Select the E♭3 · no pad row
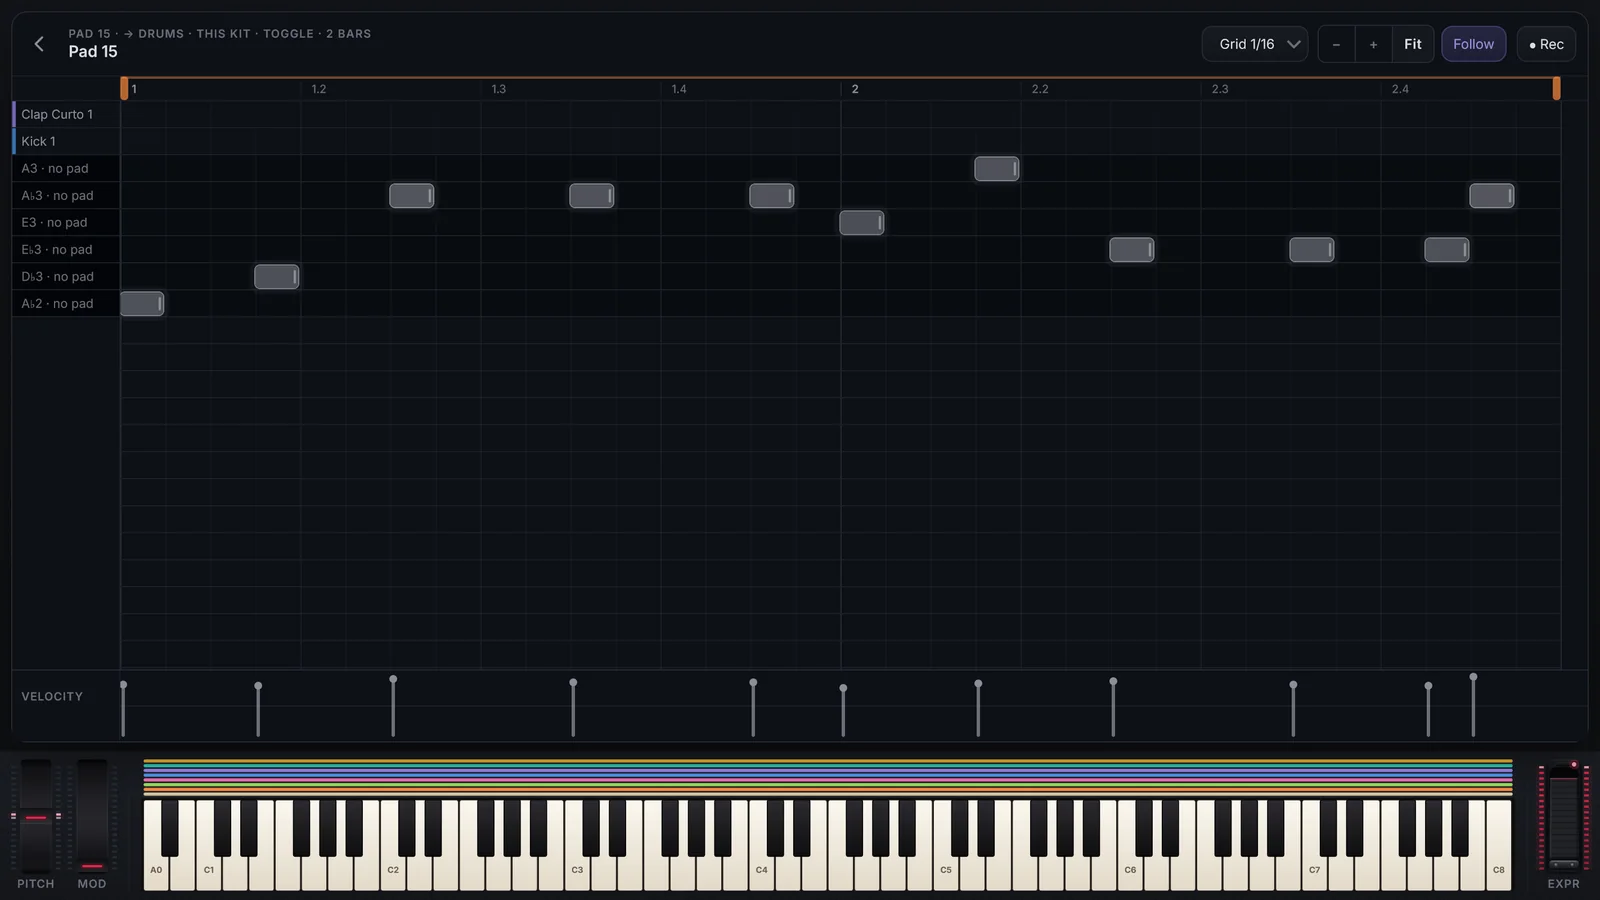This screenshot has height=900, width=1600. (66, 249)
